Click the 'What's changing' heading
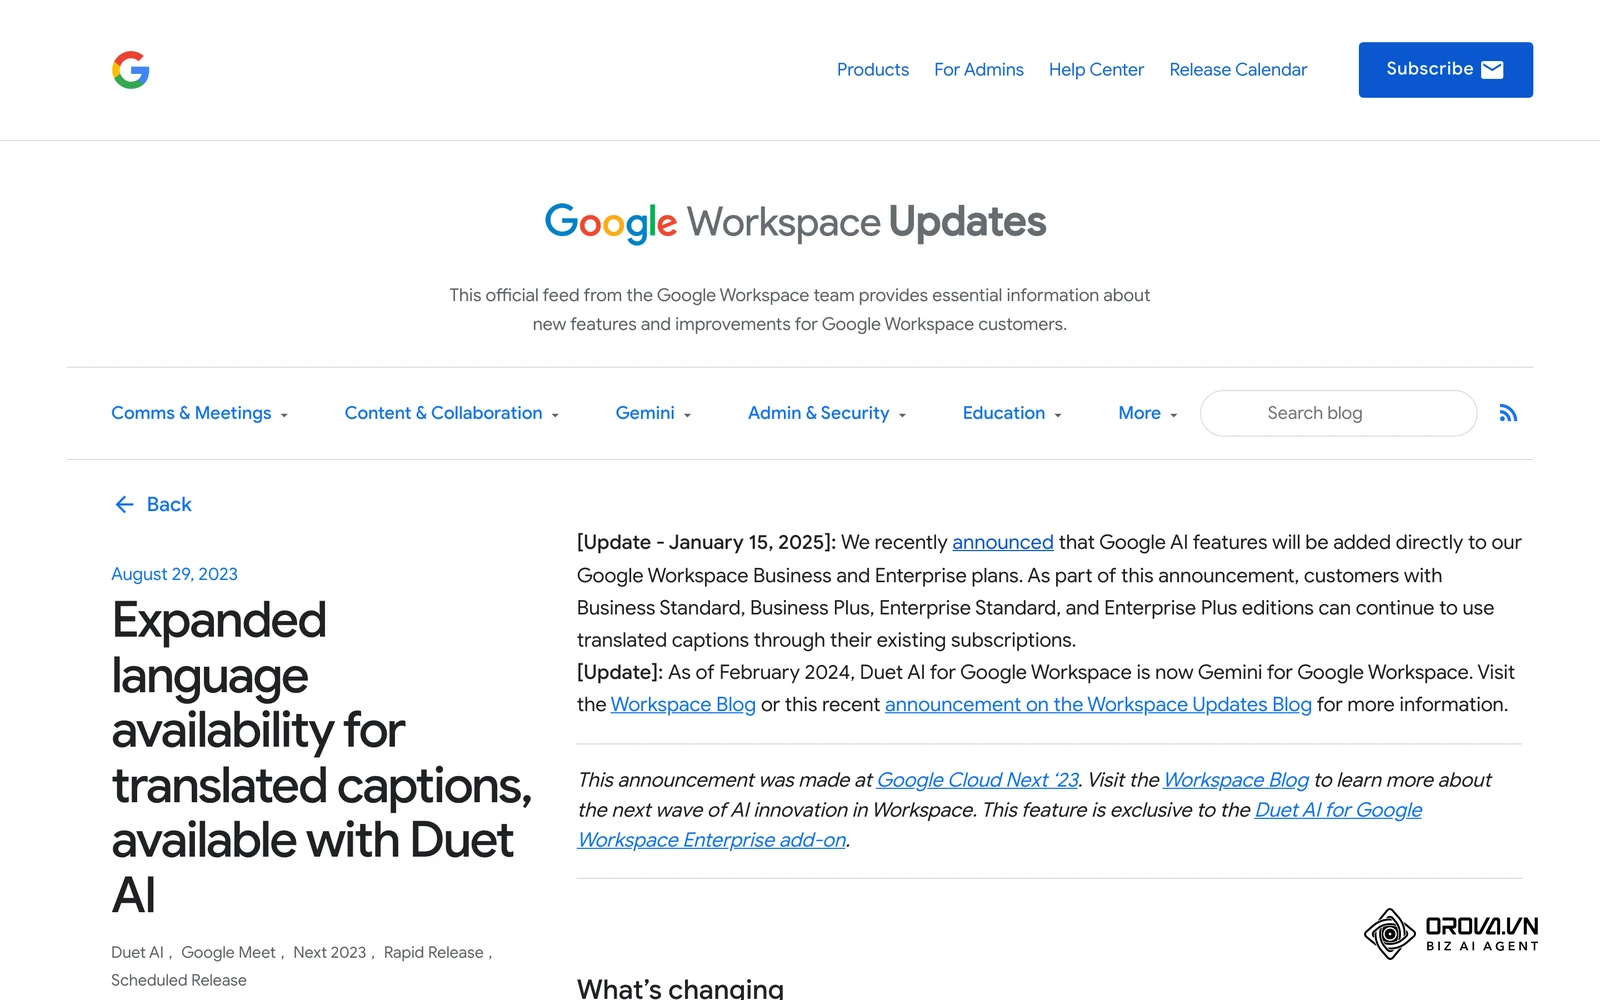 [680, 989]
